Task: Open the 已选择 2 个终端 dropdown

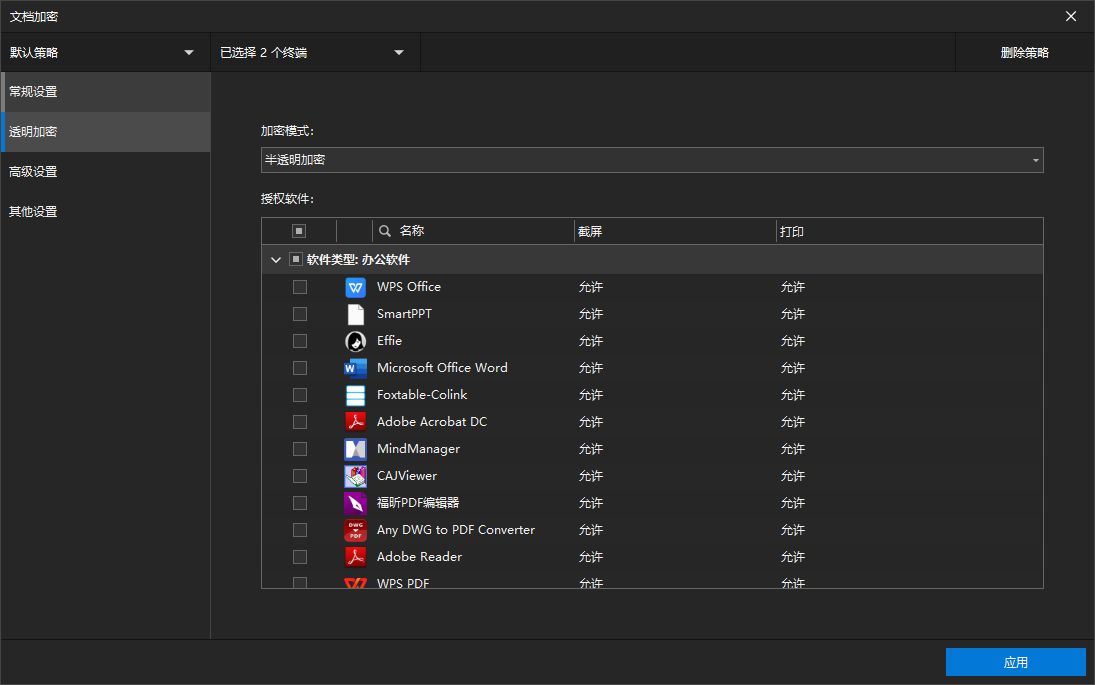Action: tap(315, 52)
